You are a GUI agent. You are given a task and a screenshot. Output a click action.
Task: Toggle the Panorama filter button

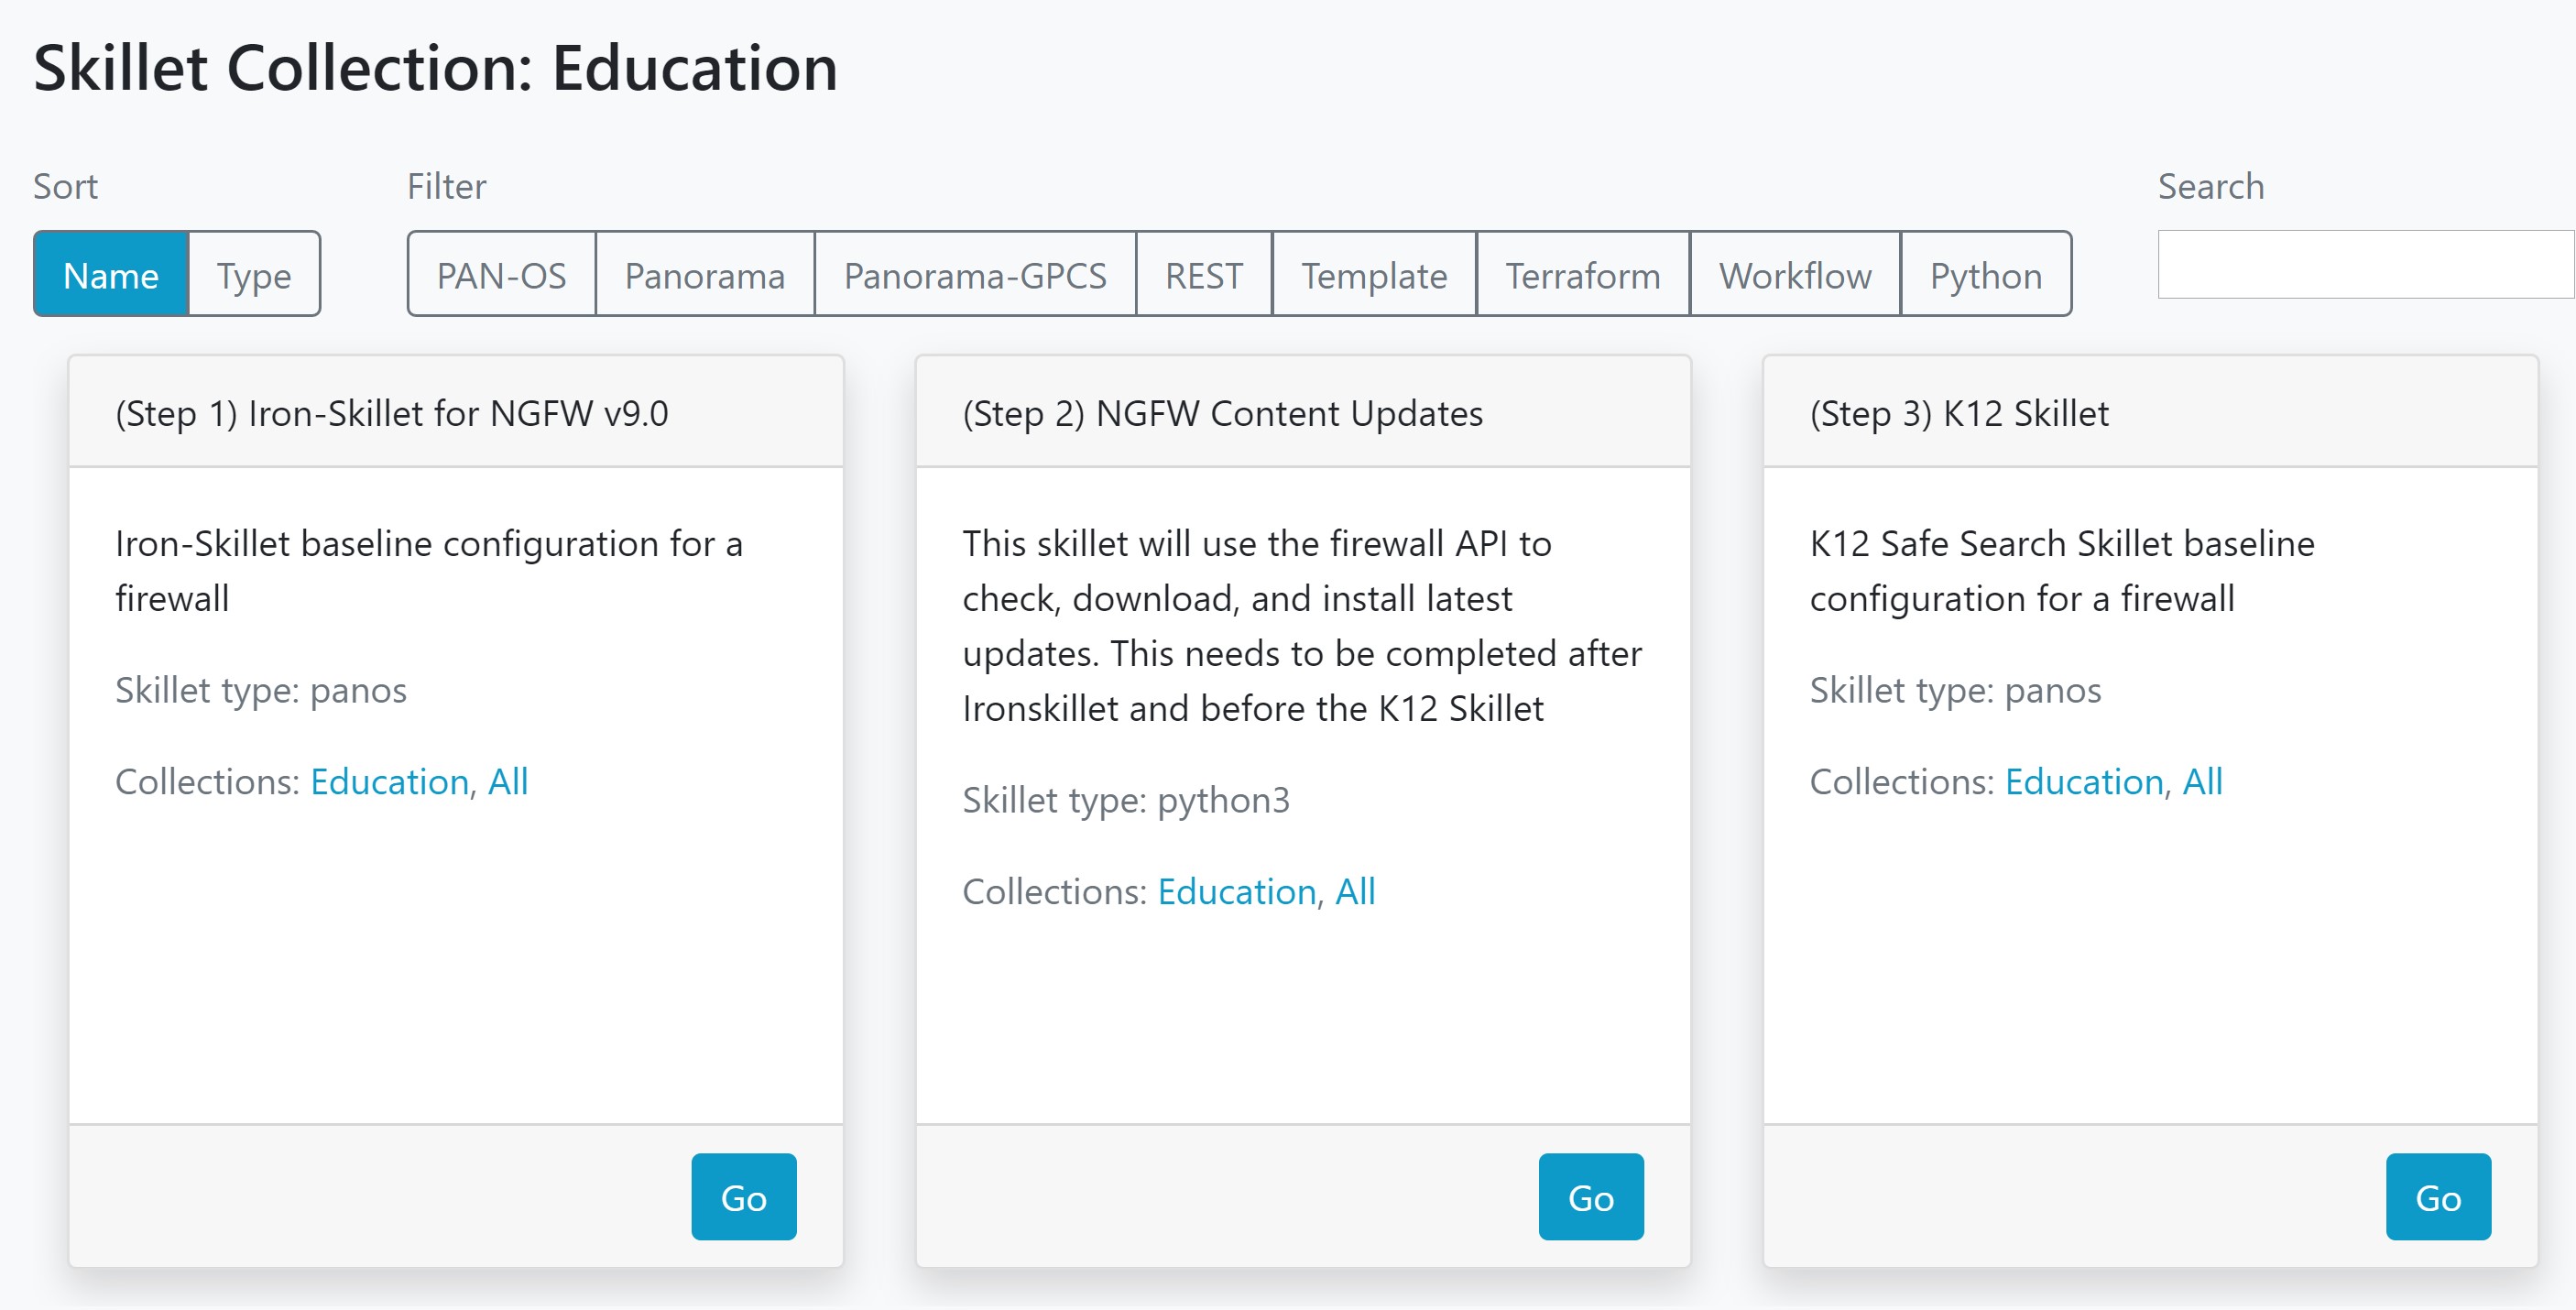(x=705, y=275)
